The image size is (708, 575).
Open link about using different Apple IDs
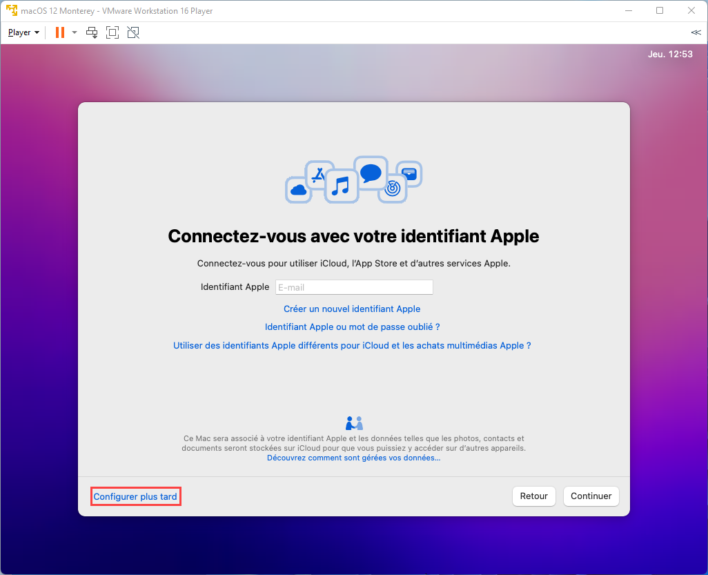tap(352, 346)
